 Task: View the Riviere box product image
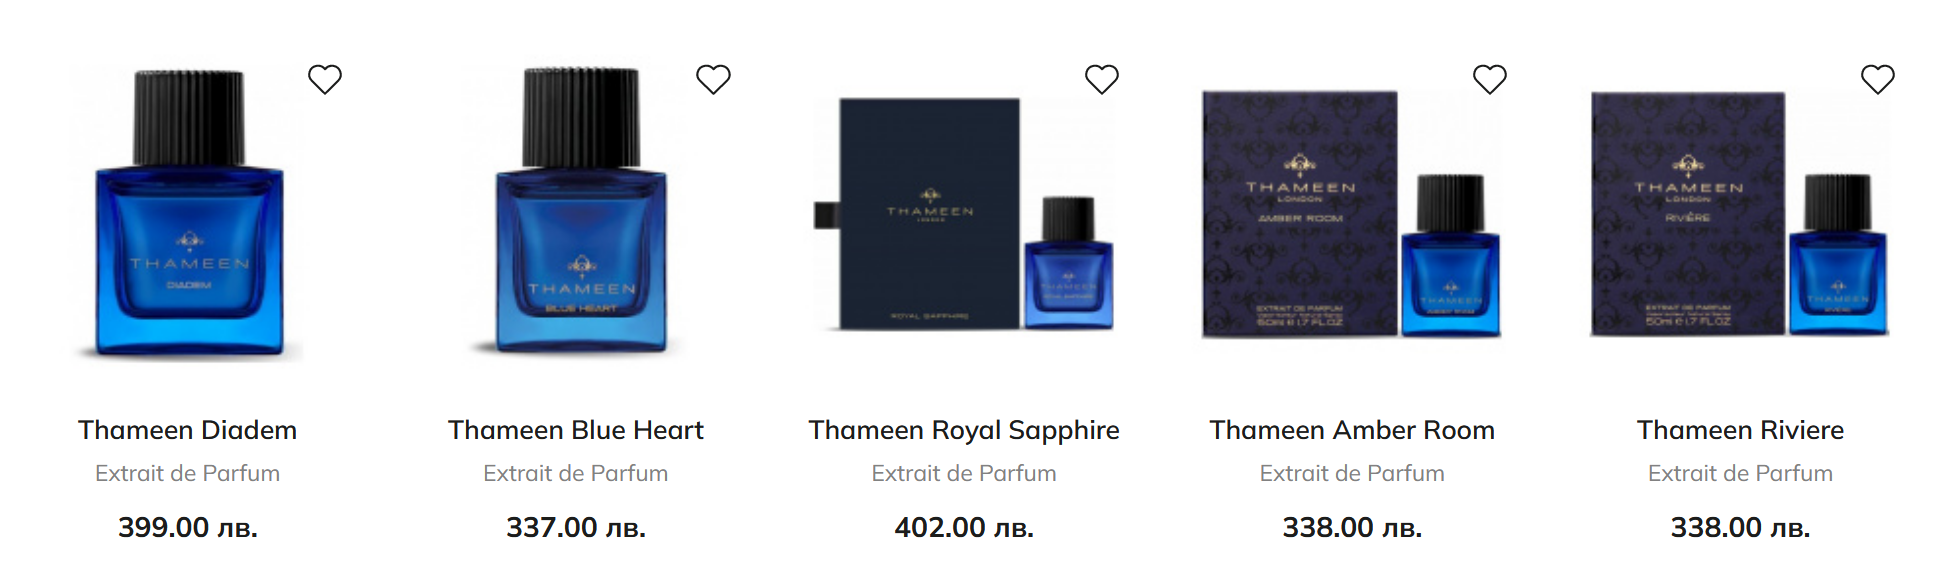point(1740,213)
